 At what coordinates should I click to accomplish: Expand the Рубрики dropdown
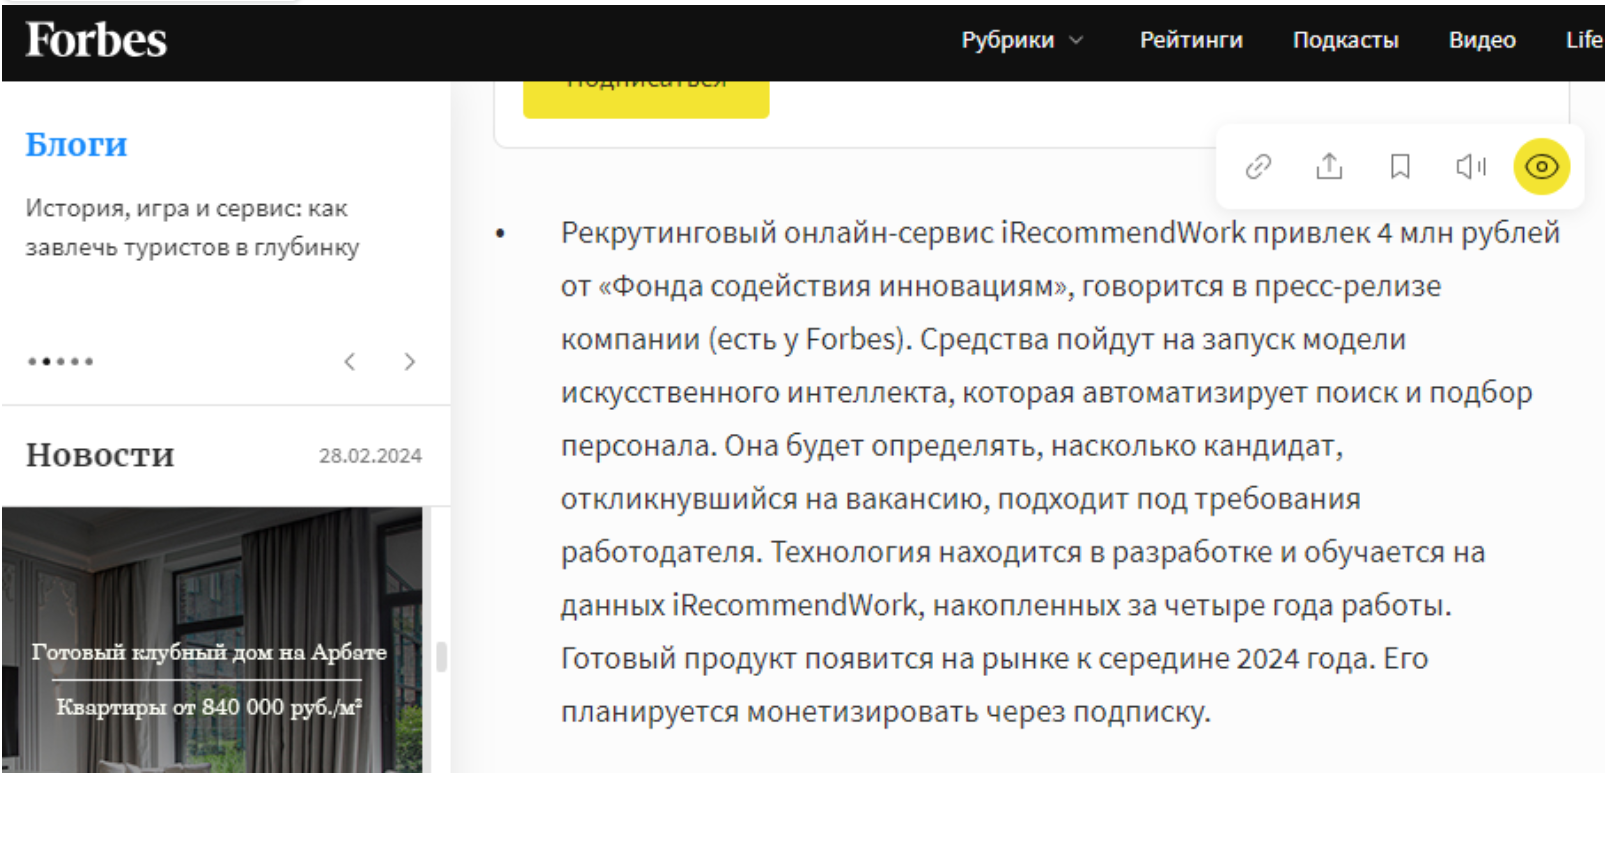click(x=1022, y=40)
